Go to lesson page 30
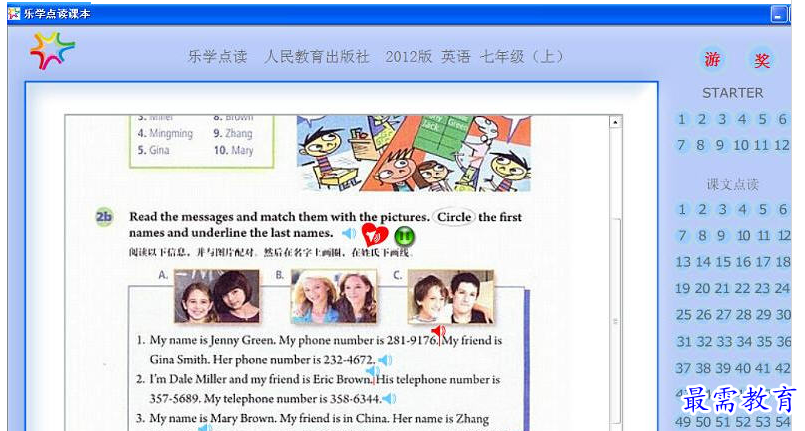The image size is (805, 431). (x=783, y=315)
